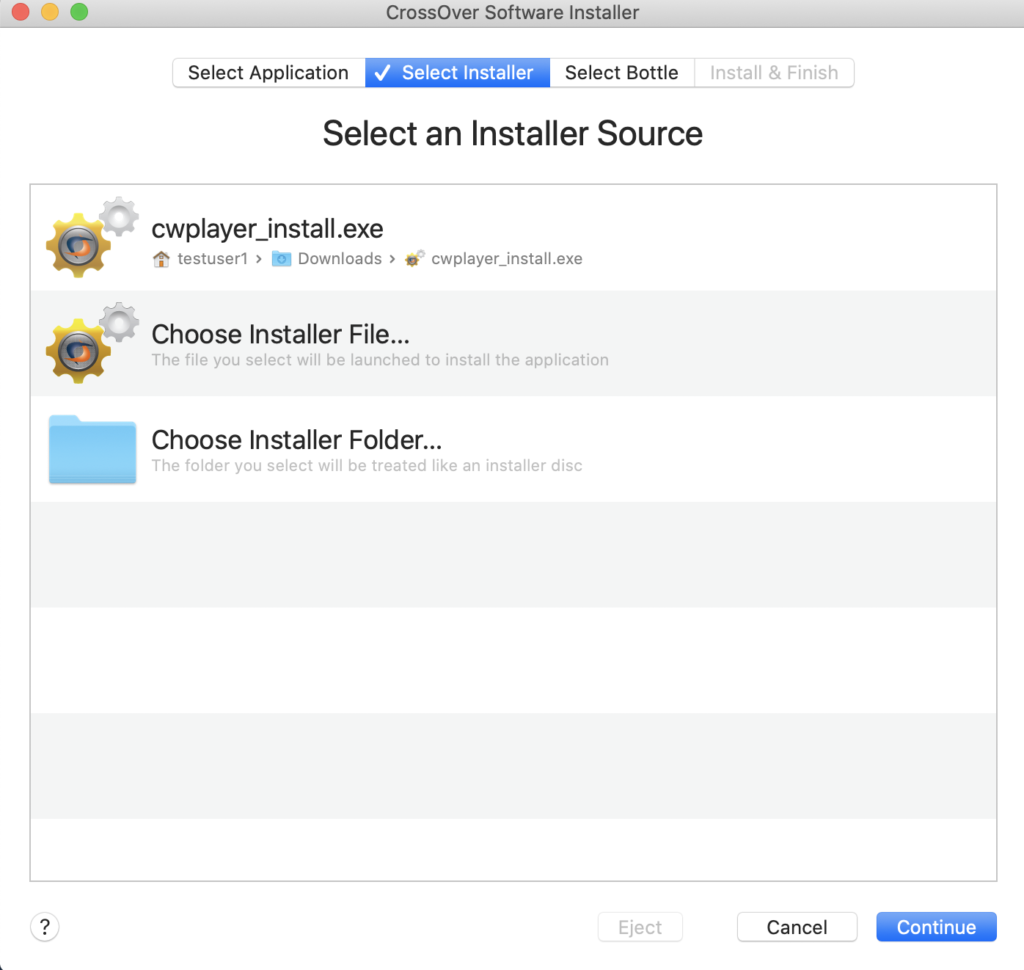Select the Choose Installer Folder... option
1024x970 pixels.
point(296,440)
